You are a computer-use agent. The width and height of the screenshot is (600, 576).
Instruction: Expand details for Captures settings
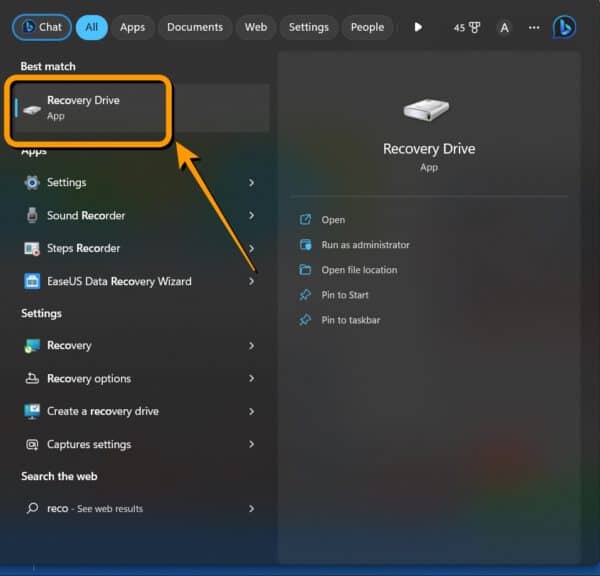(x=251, y=444)
